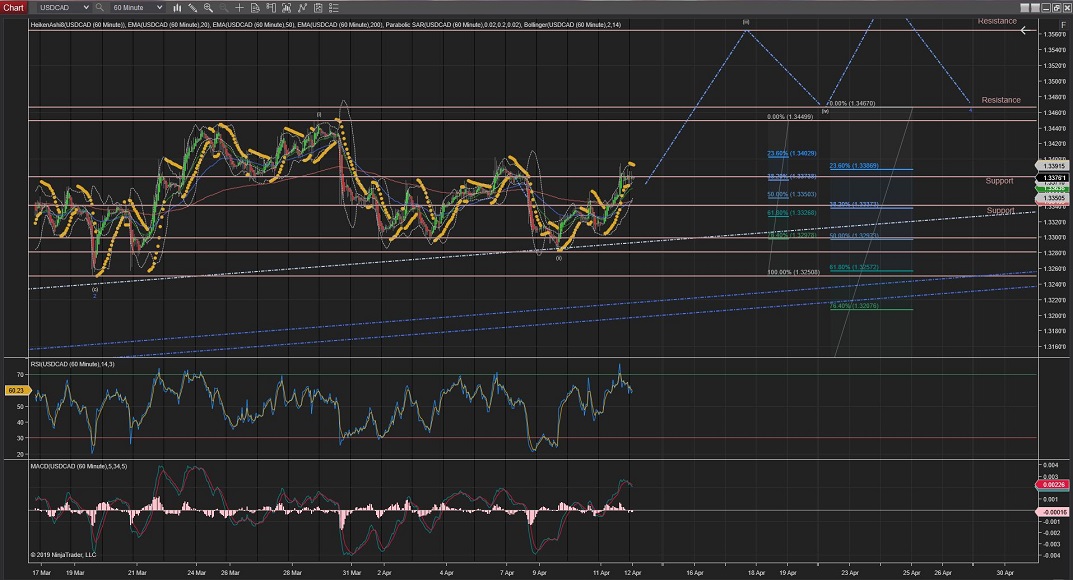Click the RSI(USDCAD (60 Minute),14,3) panel label
1073x580 pixels.
tap(73, 365)
